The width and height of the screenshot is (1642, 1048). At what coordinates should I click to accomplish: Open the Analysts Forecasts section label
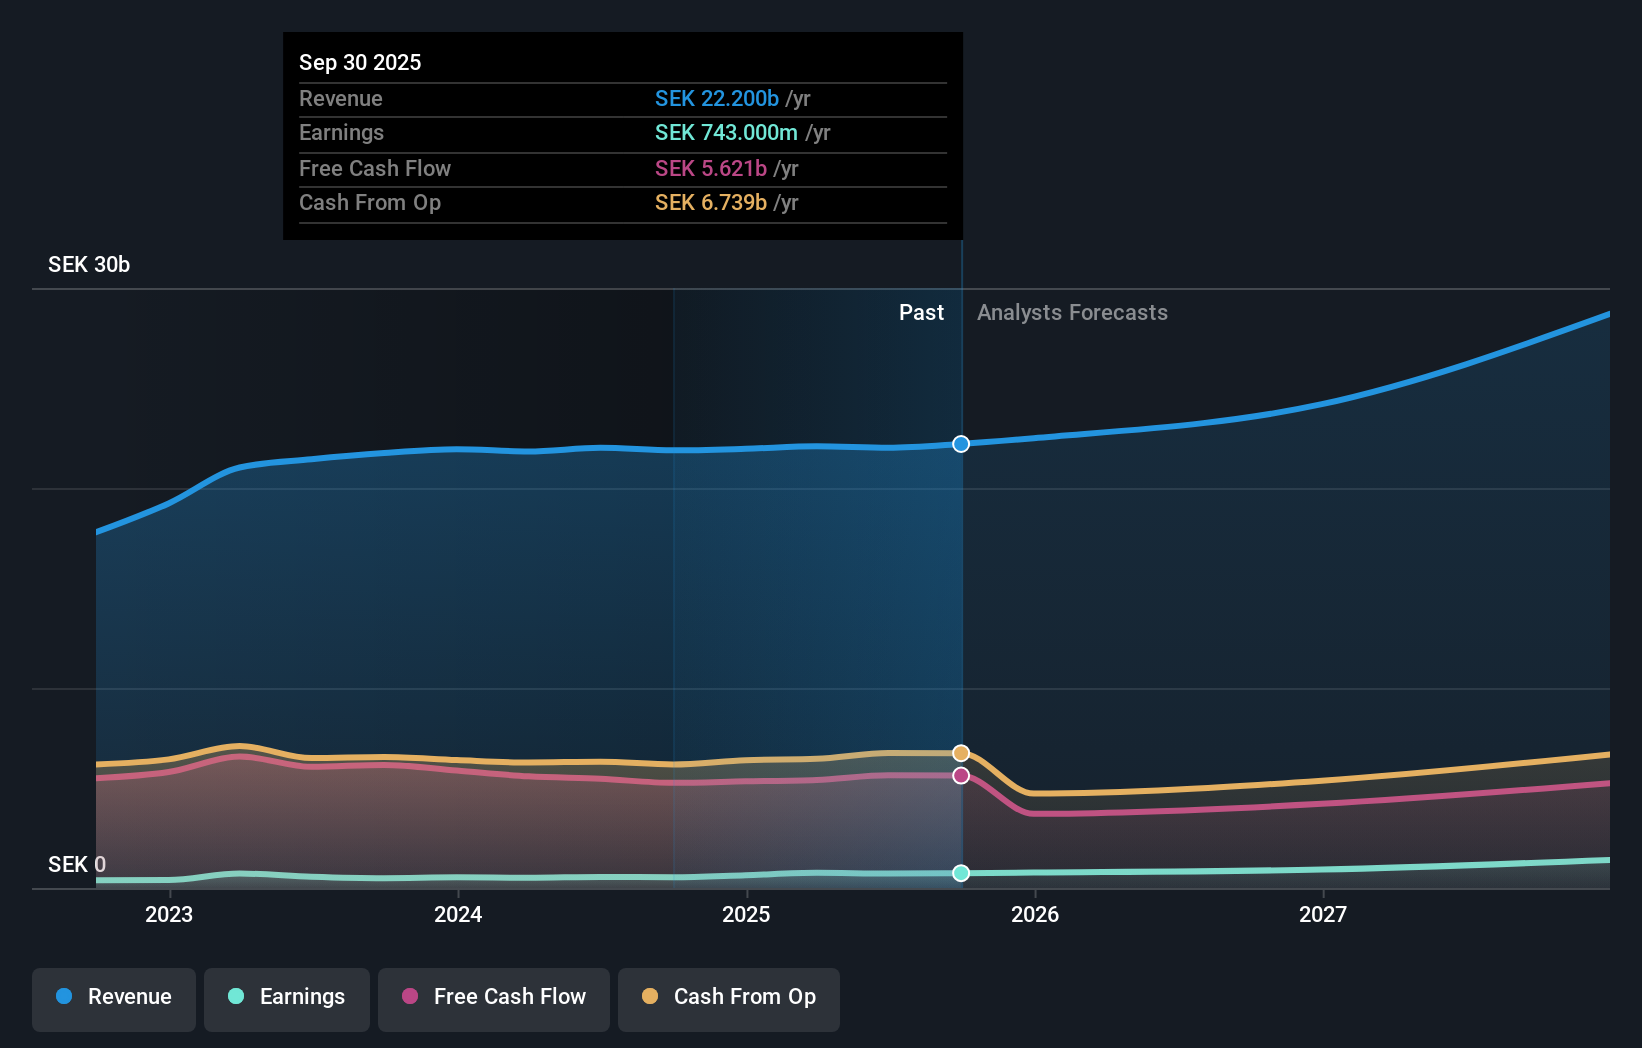coord(1072,312)
